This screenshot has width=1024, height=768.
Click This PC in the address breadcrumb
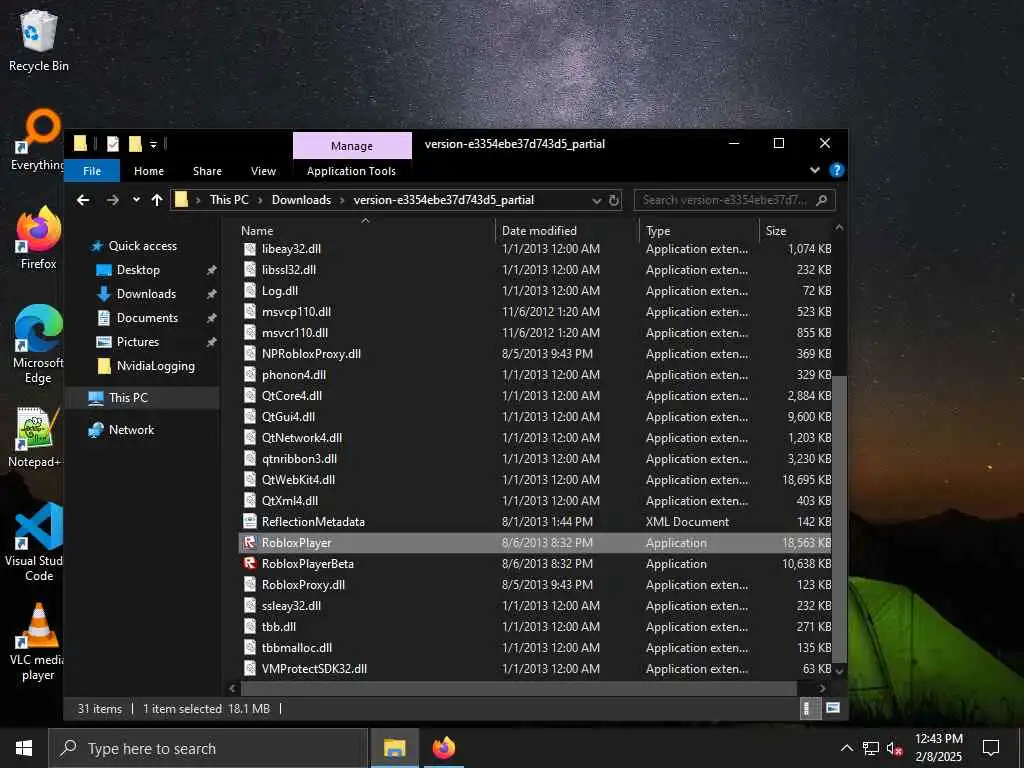pyautogui.click(x=229, y=200)
